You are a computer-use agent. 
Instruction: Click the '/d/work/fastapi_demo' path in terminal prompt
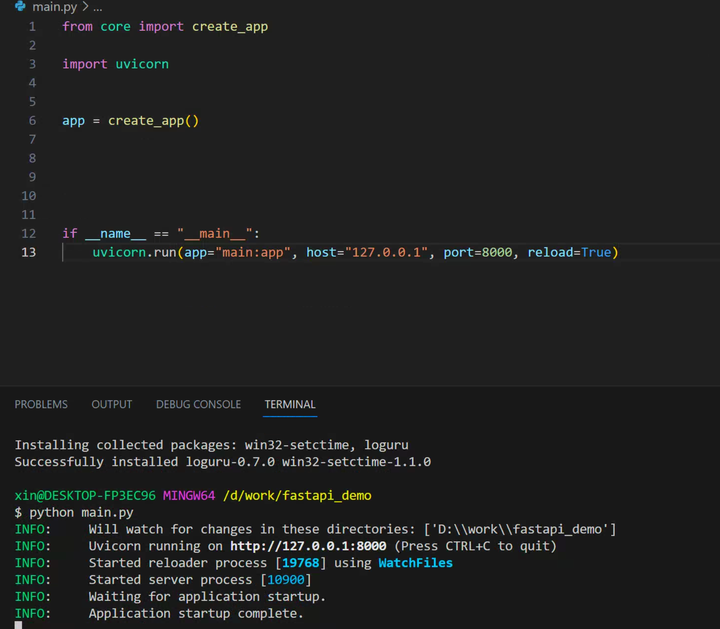[297, 496]
